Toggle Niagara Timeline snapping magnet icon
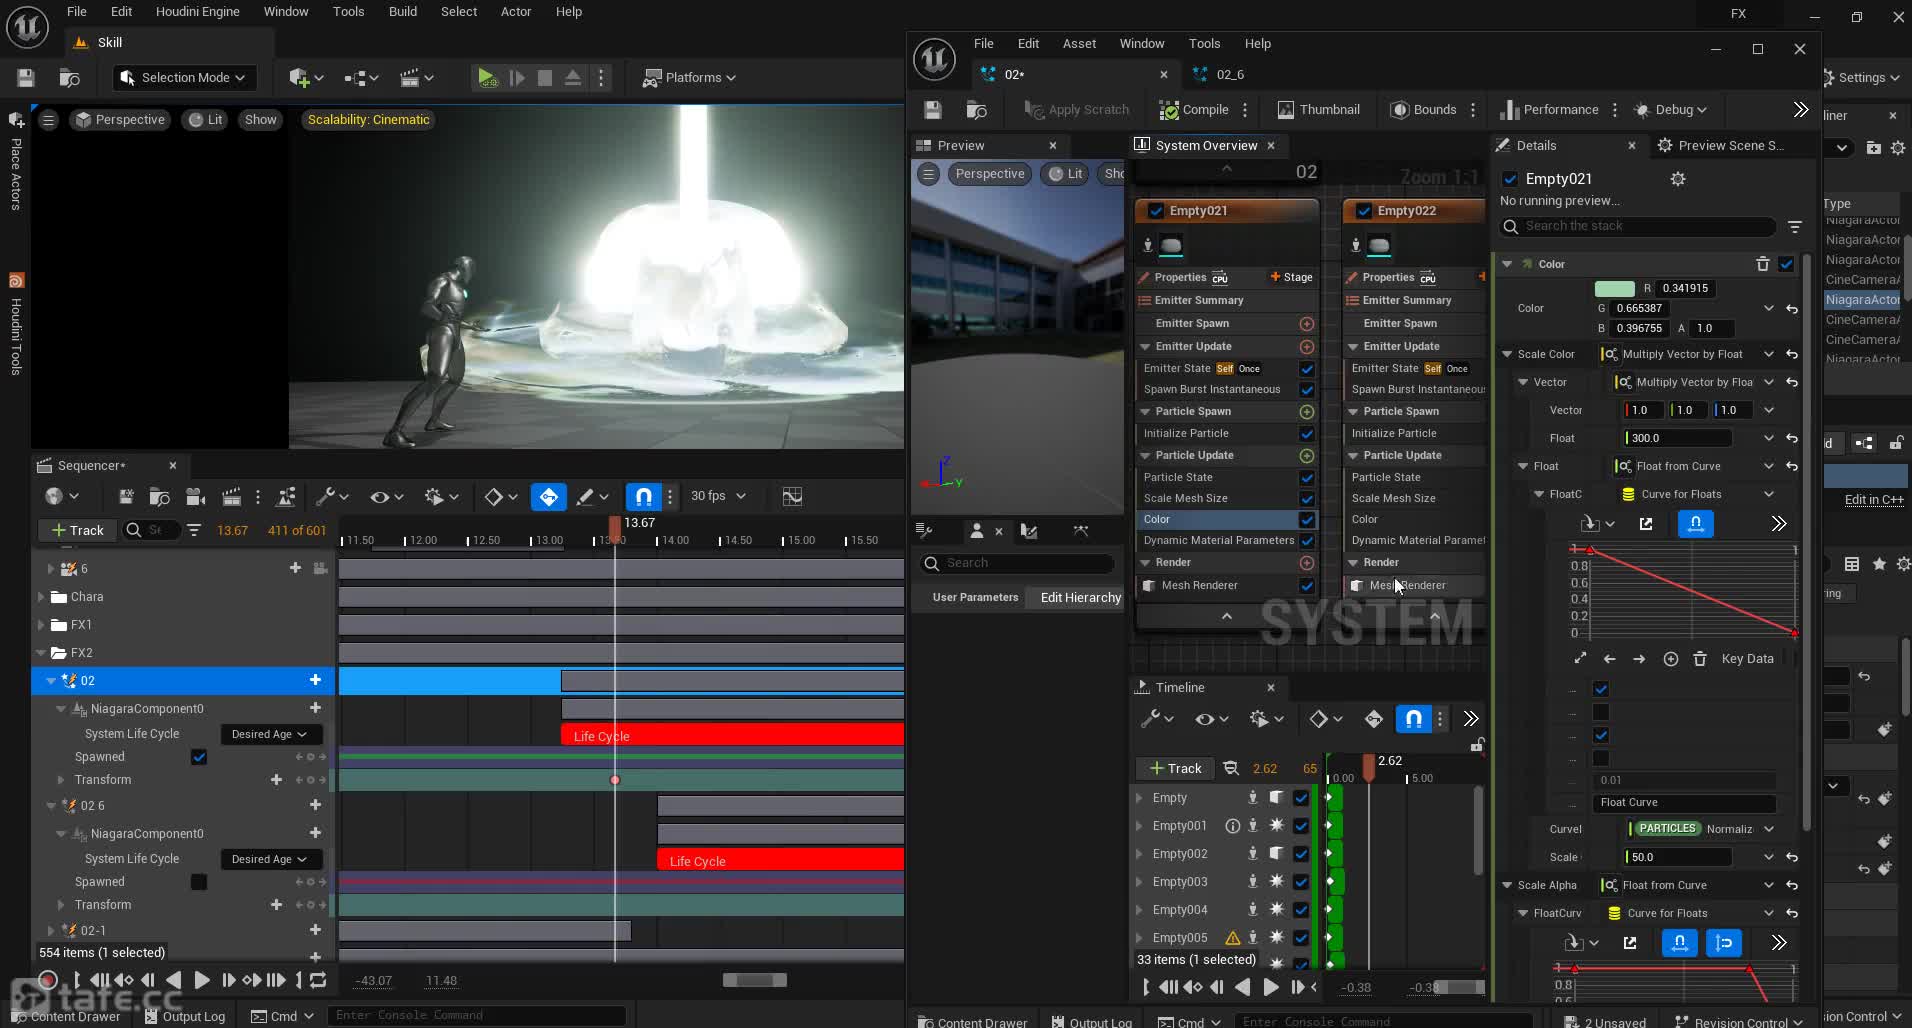This screenshot has height=1028, width=1912. click(1413, 719)
